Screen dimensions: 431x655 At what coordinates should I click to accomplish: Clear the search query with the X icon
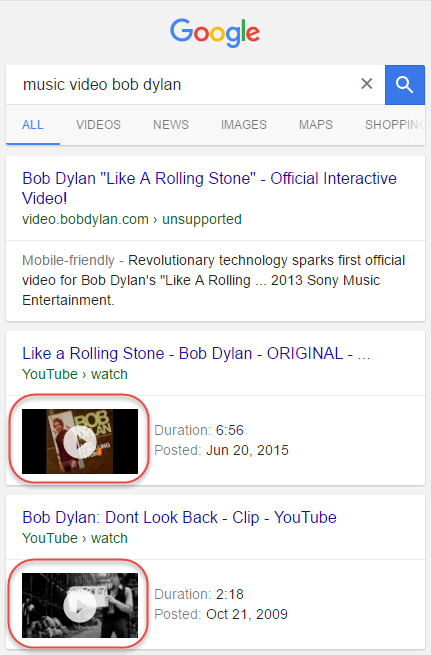coord(367,84)
